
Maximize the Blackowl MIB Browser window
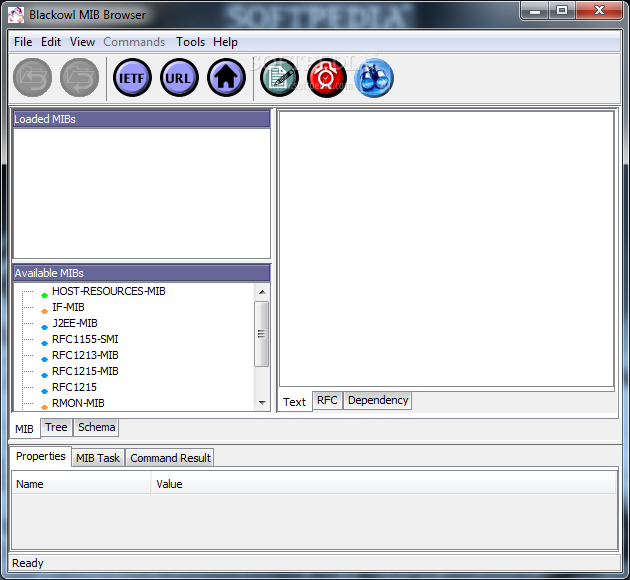coord(562,10)
